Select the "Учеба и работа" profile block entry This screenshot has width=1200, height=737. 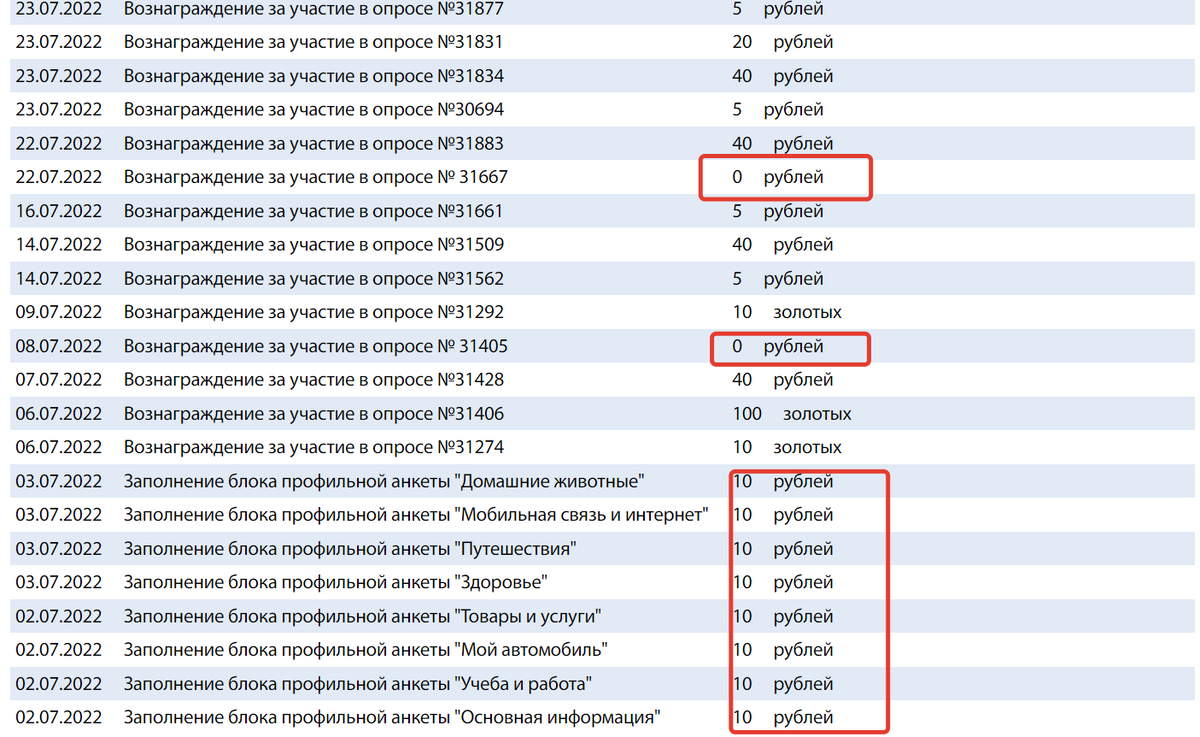point(358,684)
